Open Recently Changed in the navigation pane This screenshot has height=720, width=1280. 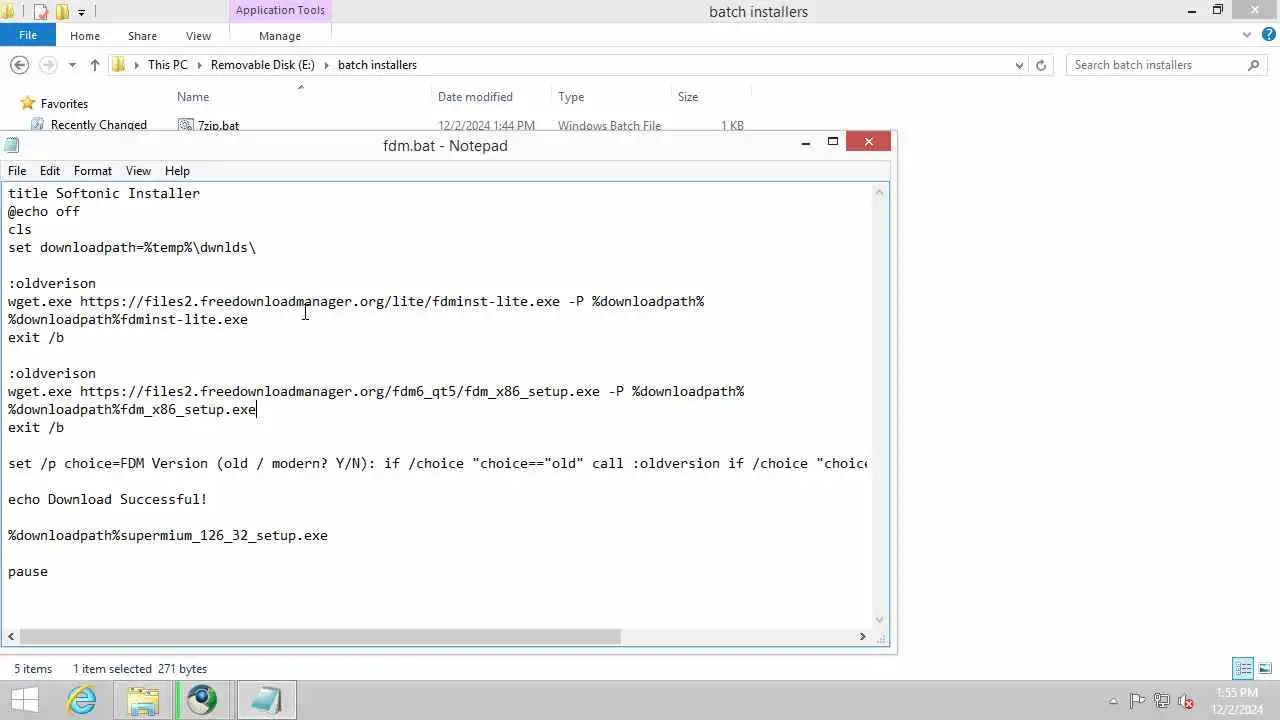(x=99, y=125)
